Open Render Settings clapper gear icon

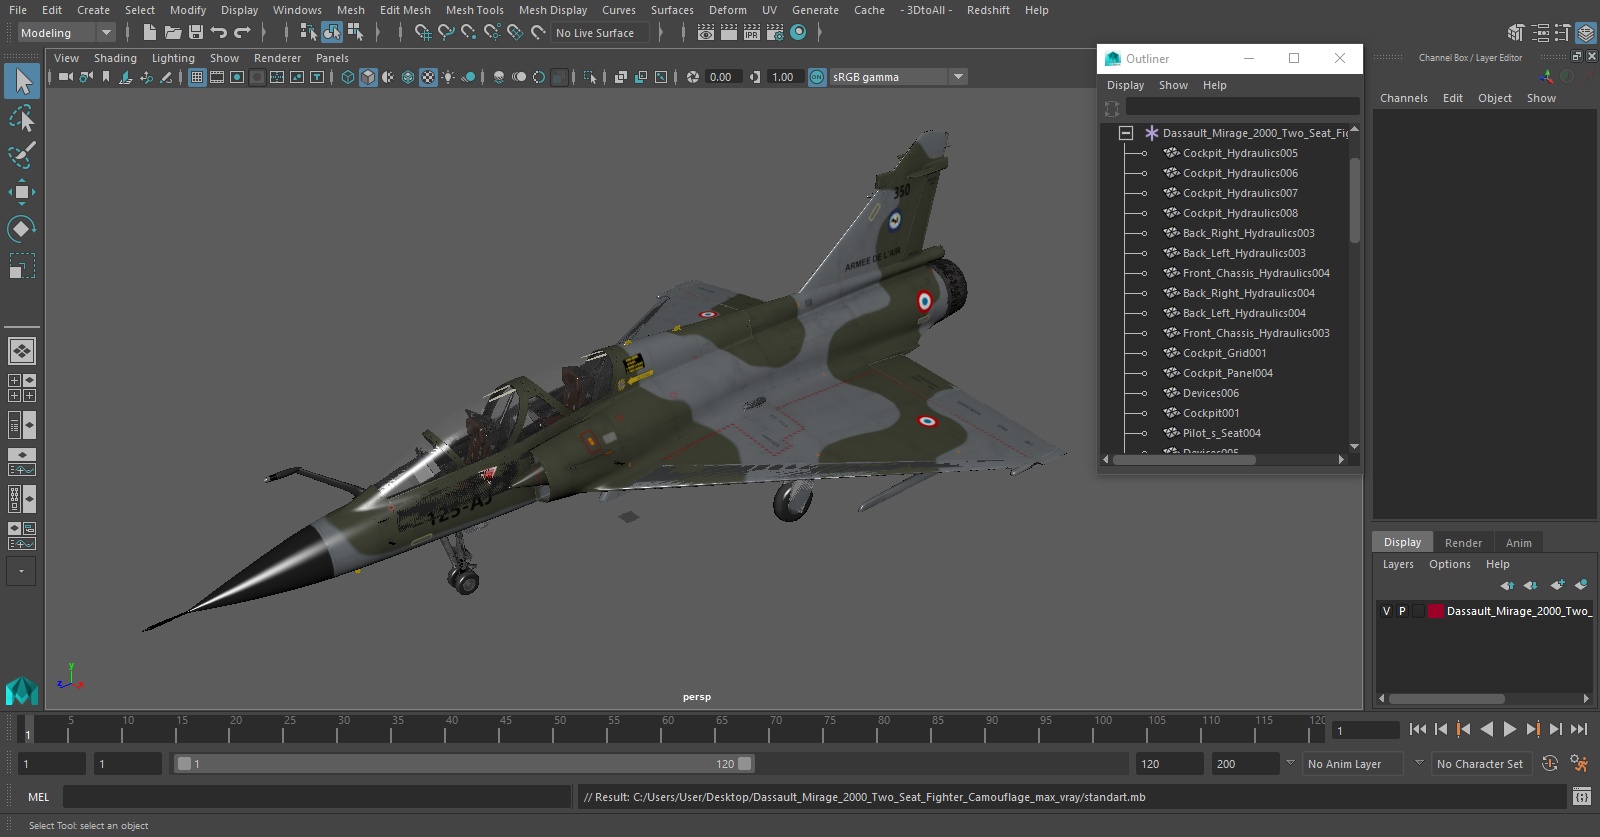click(775, 33)
